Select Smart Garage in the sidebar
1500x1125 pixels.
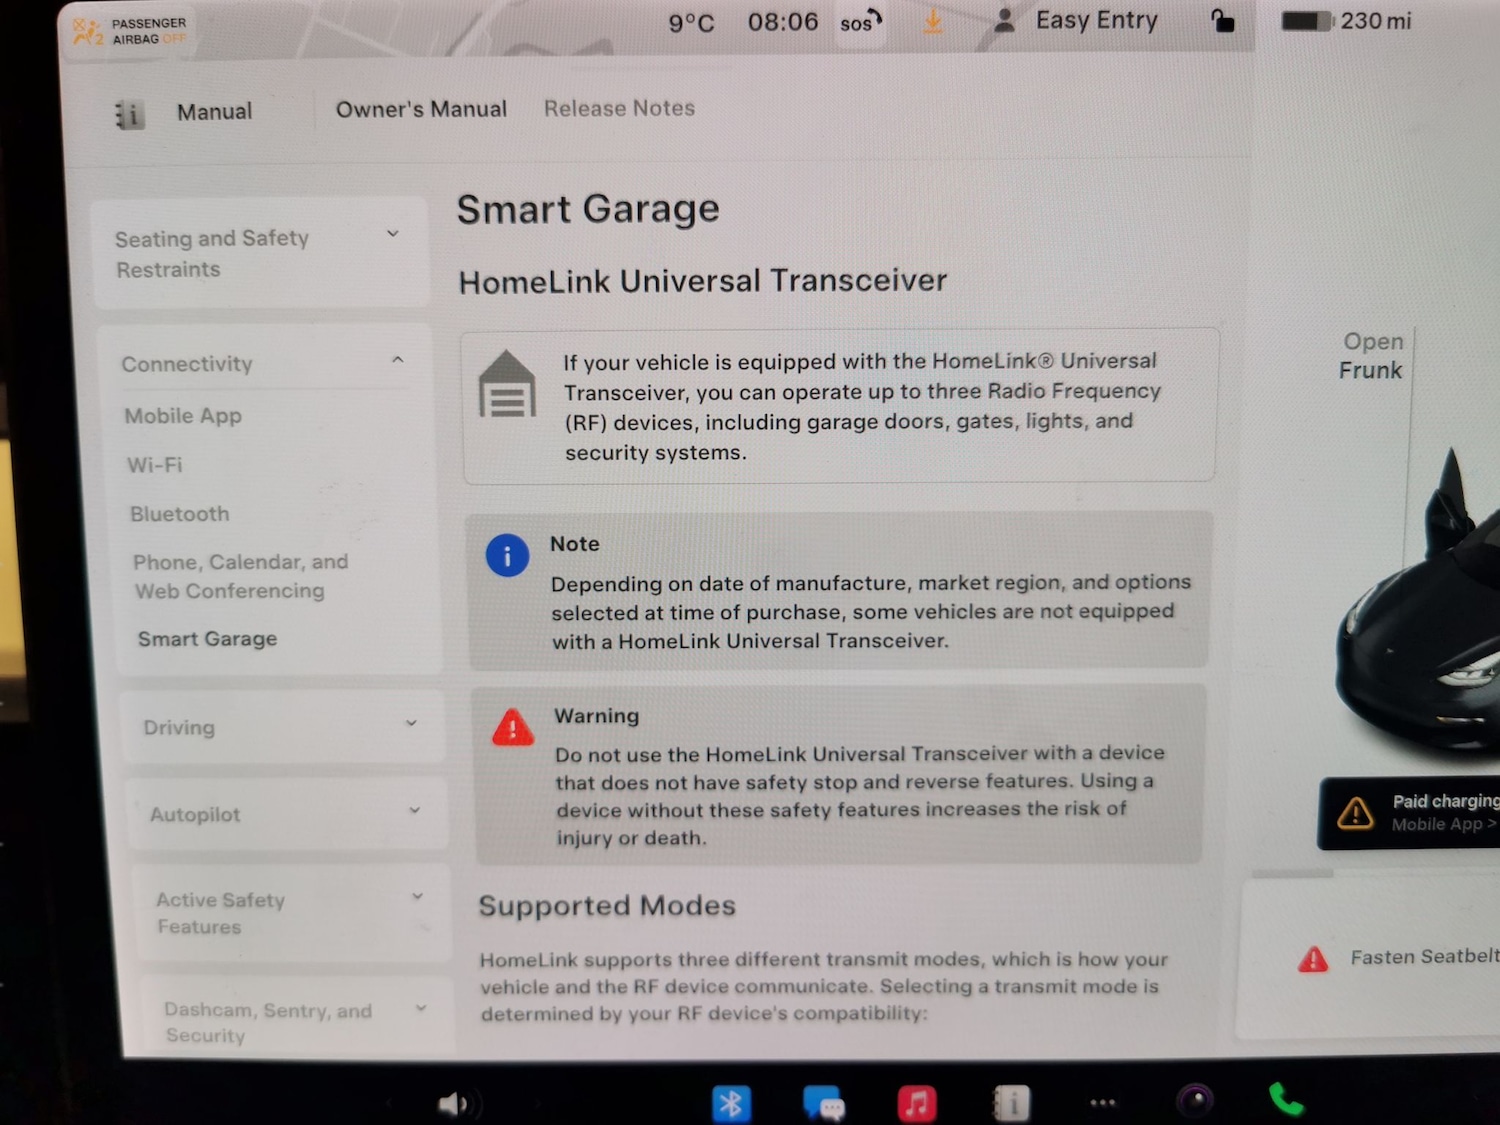(x=206, y=639)
